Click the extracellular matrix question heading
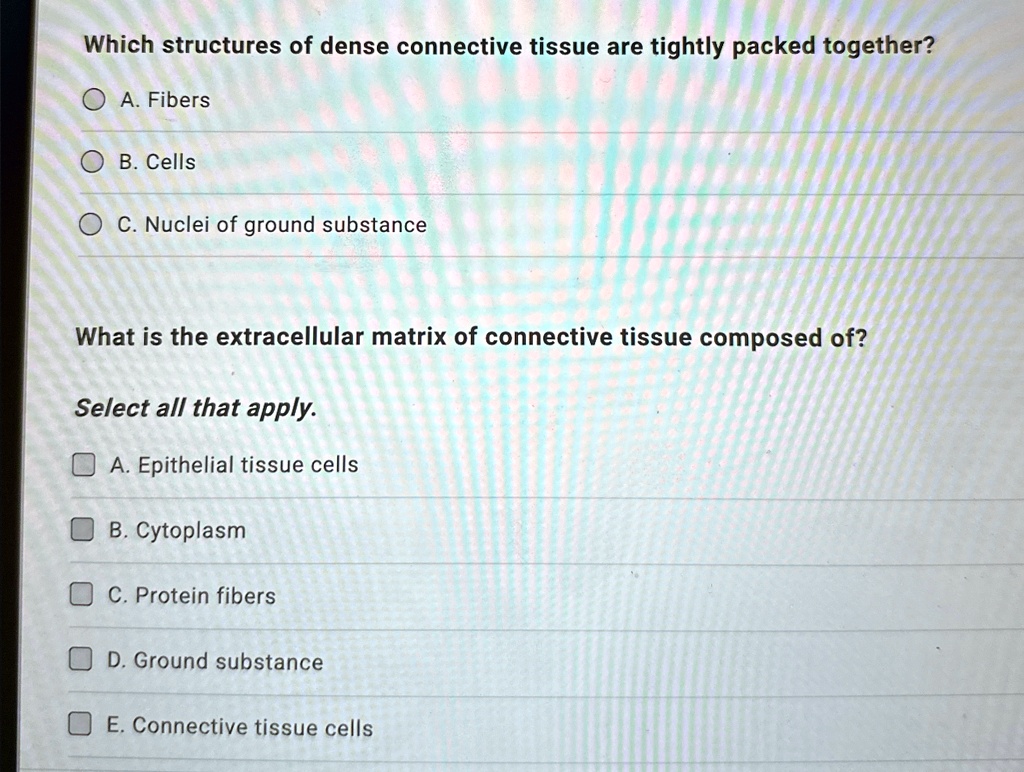 470,337
